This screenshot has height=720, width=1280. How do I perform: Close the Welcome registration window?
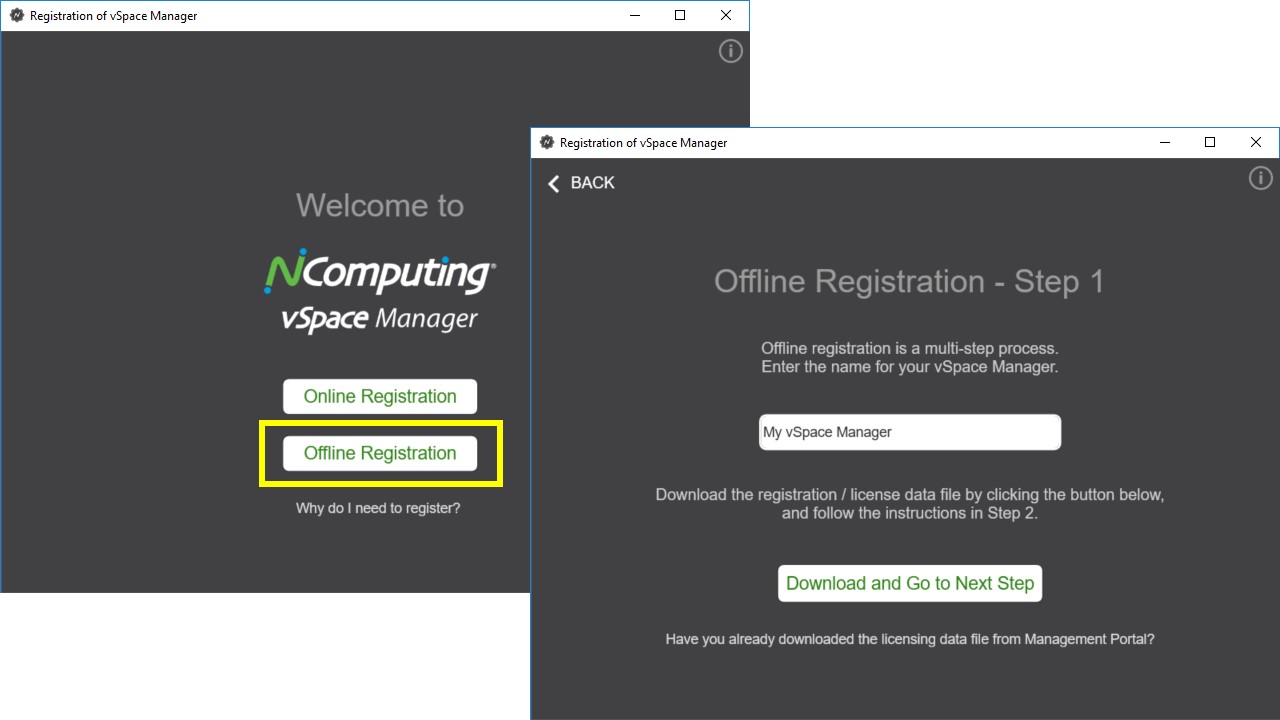click(x=726, y=15)
